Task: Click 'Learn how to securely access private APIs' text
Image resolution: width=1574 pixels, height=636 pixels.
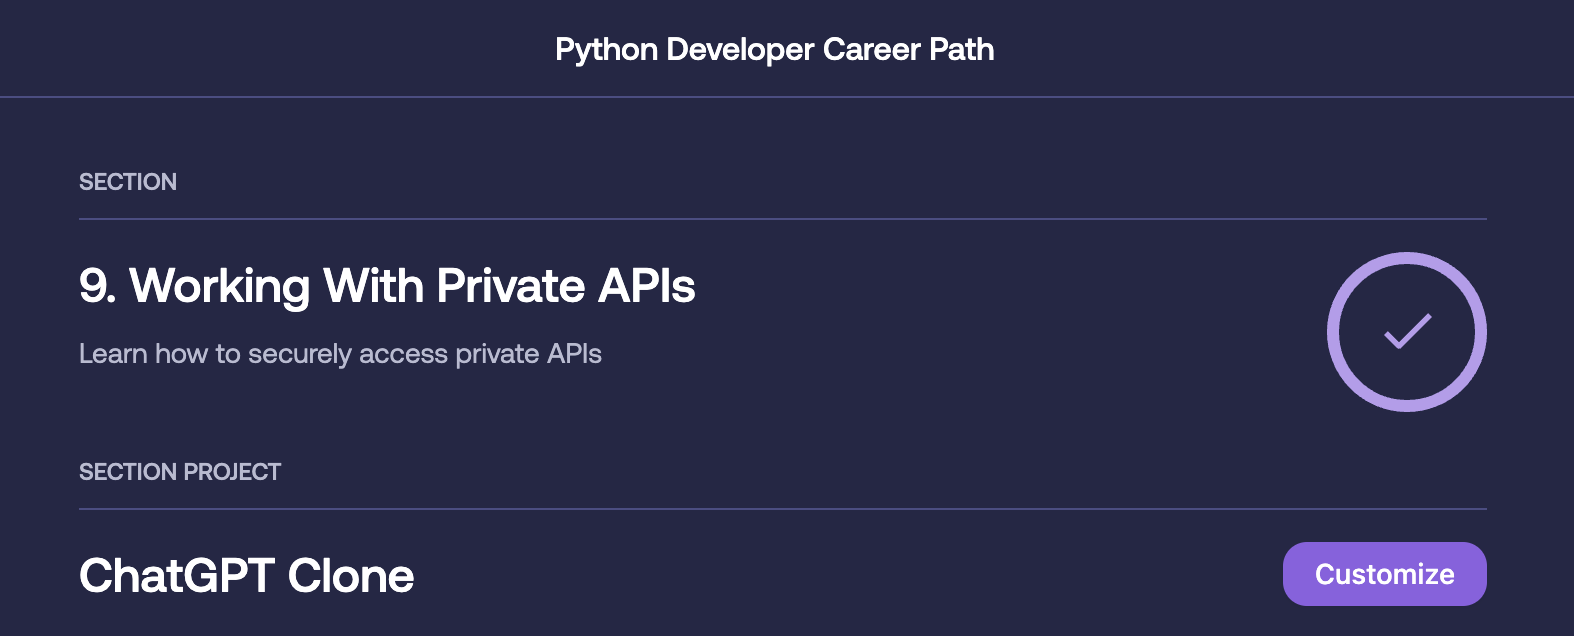Action: point(340,354)
